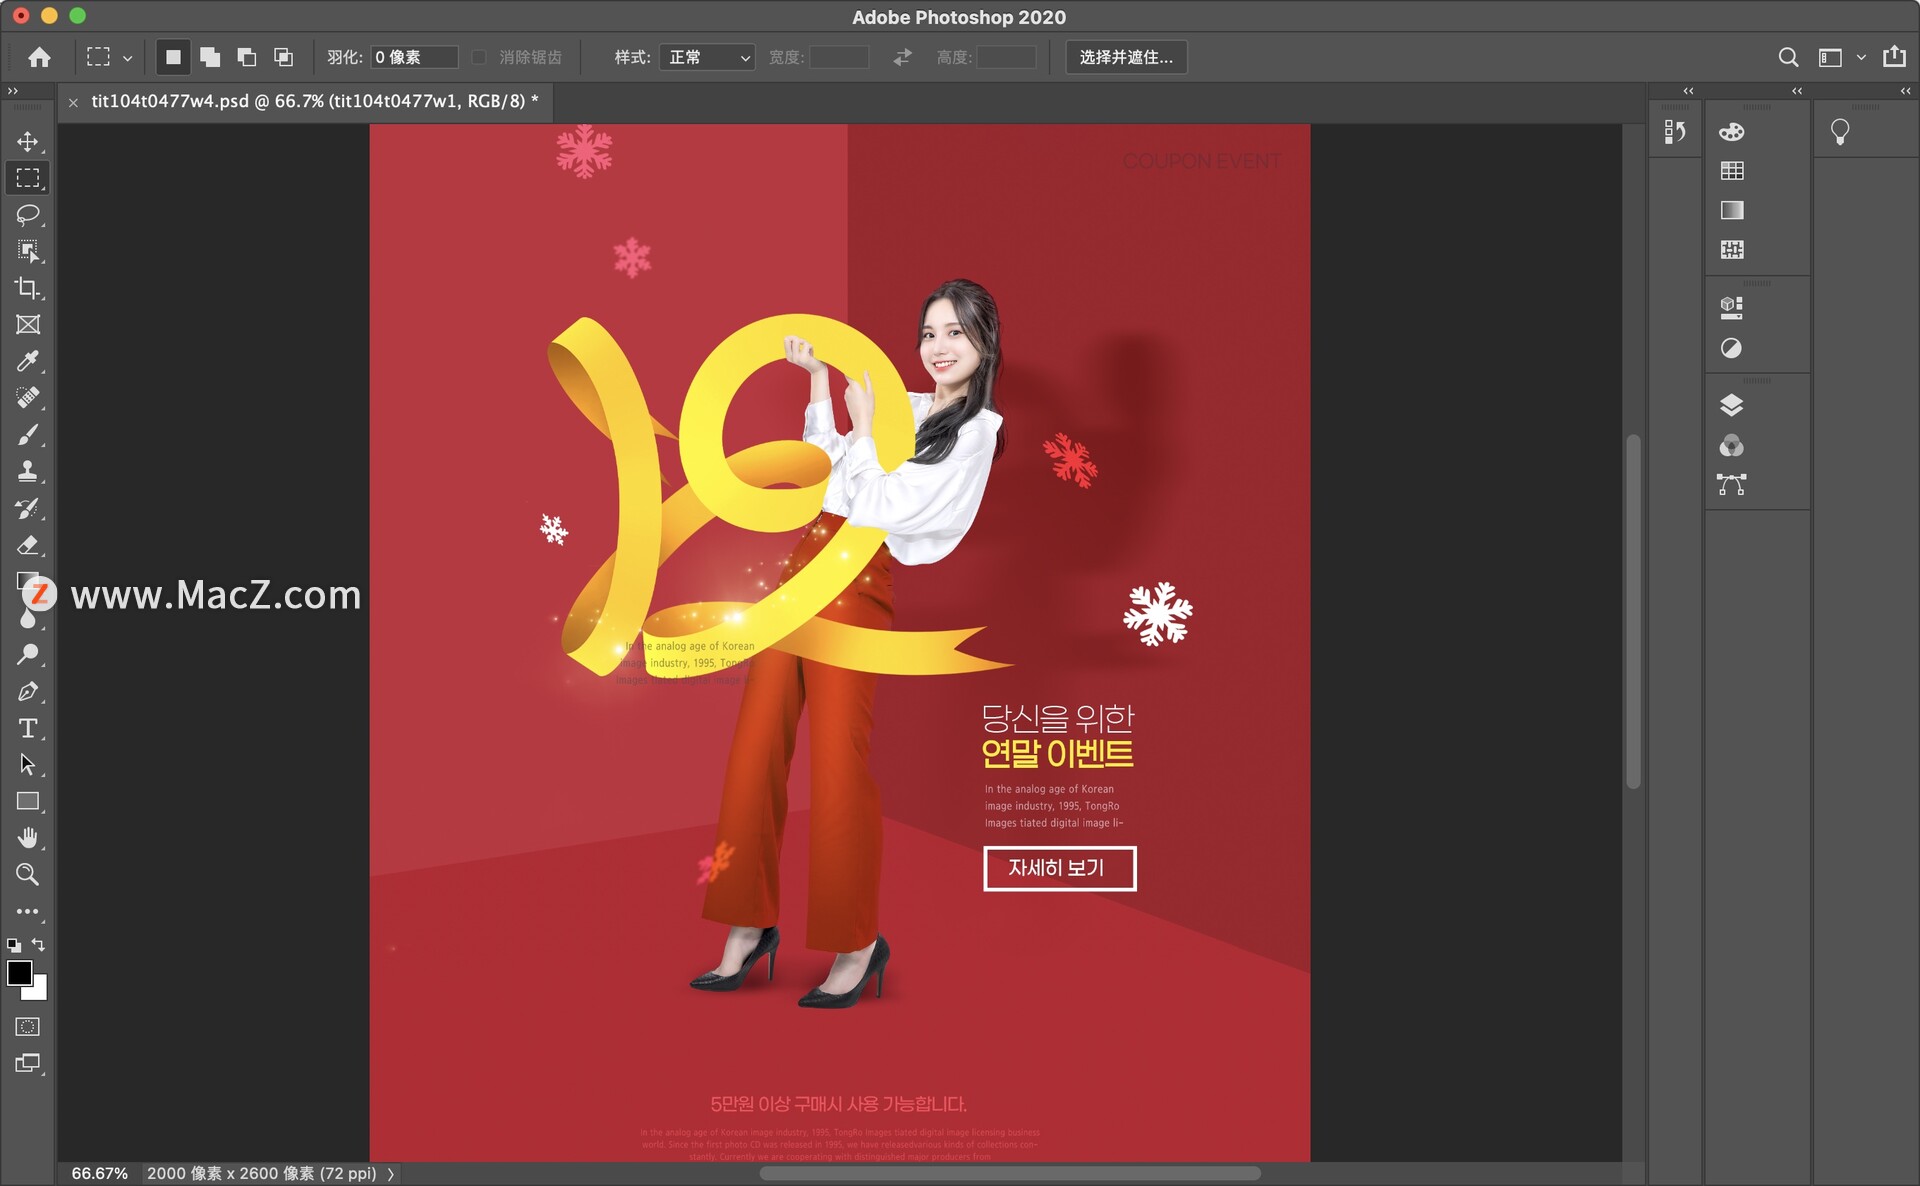Click the 羽化 feather input field

(x=414, y=57)
